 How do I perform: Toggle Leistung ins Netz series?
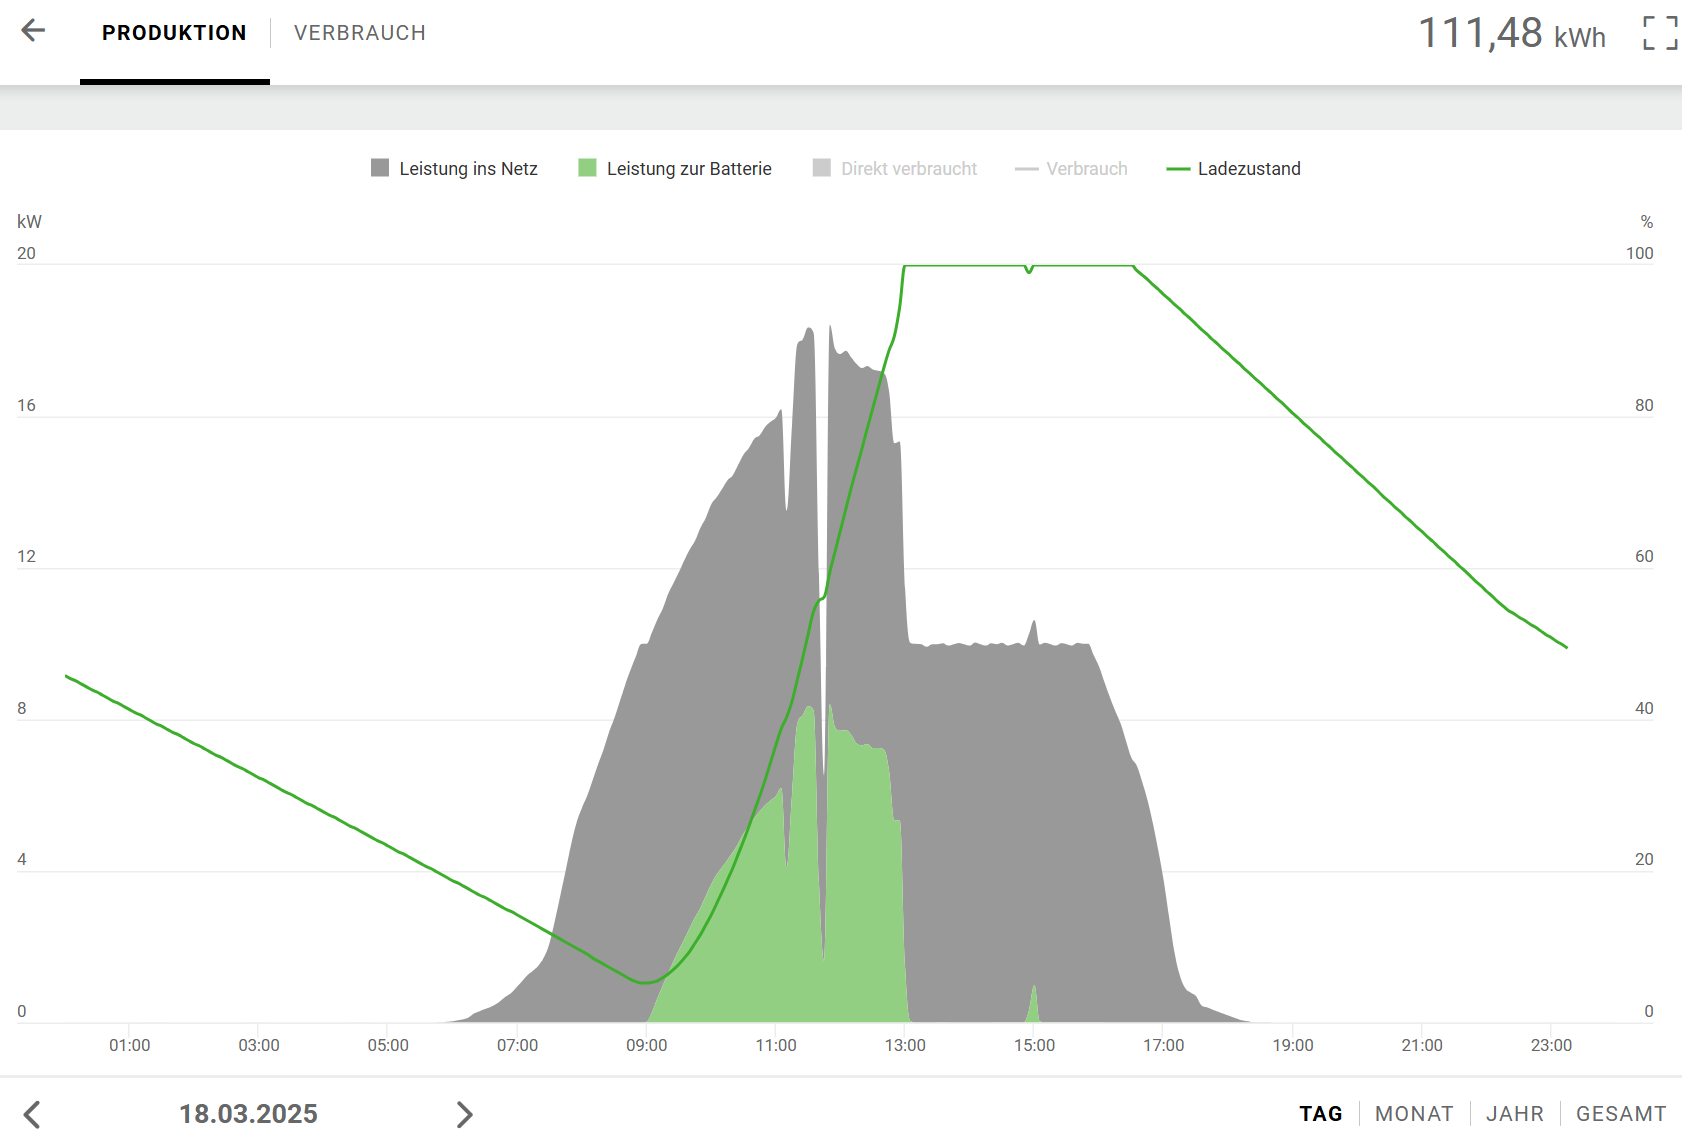point(468,169)
